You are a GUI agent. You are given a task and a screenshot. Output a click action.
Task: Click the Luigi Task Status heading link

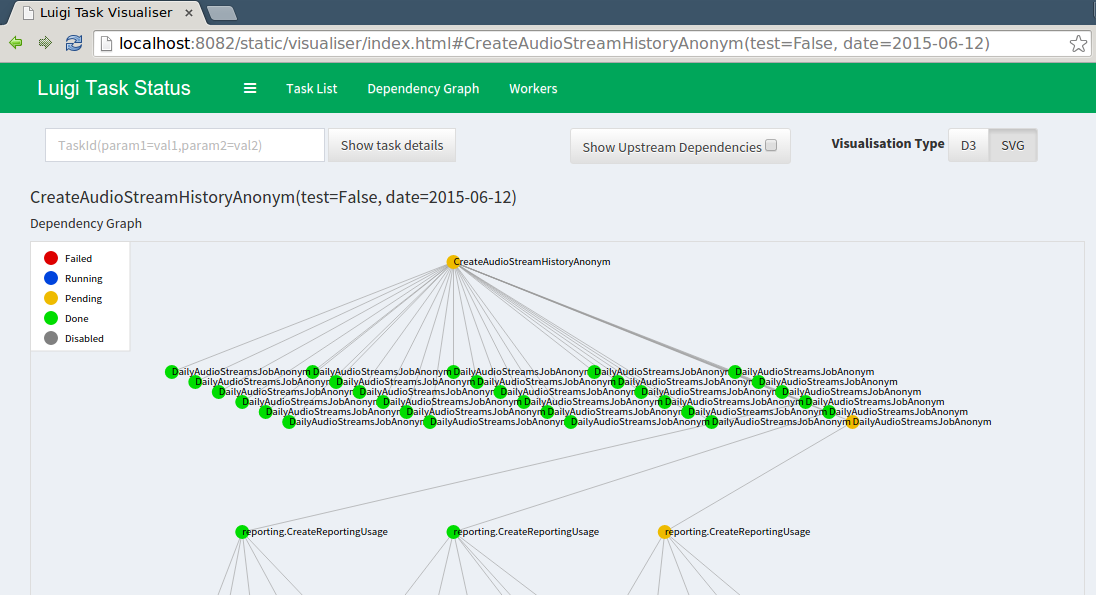tap(113, 88)
